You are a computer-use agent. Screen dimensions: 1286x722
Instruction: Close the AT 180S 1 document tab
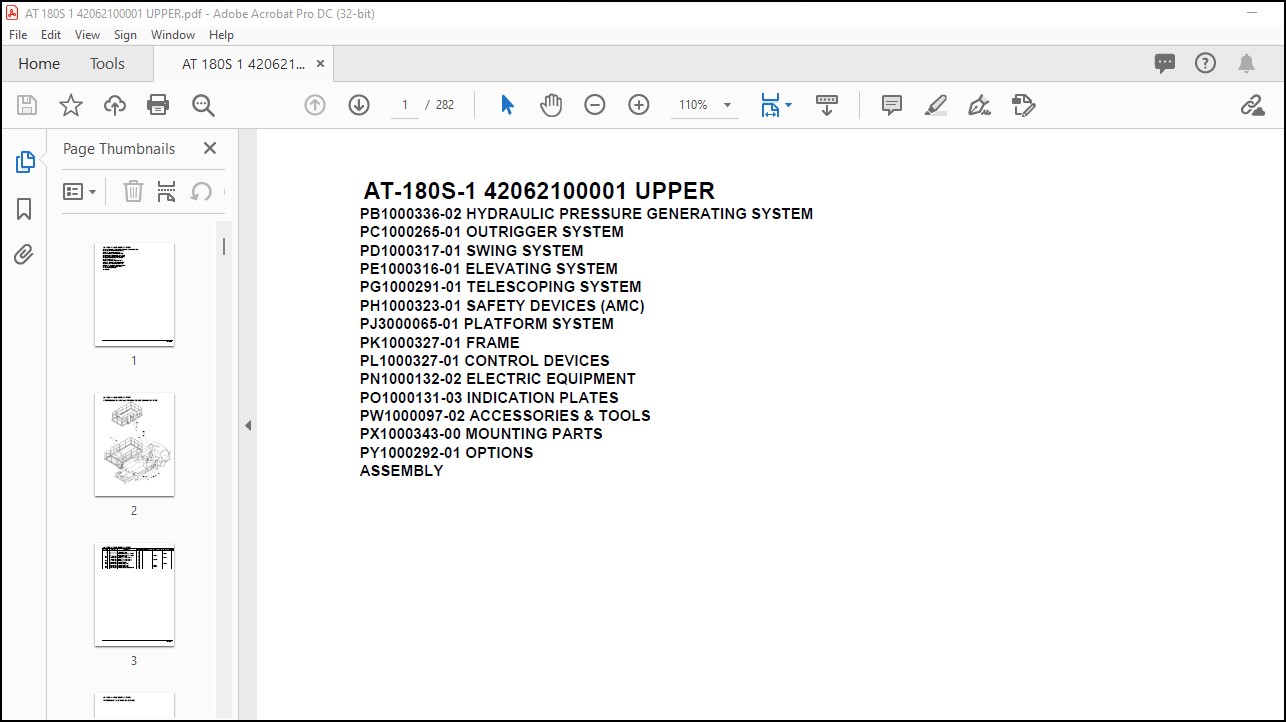(x=320, y=63)
